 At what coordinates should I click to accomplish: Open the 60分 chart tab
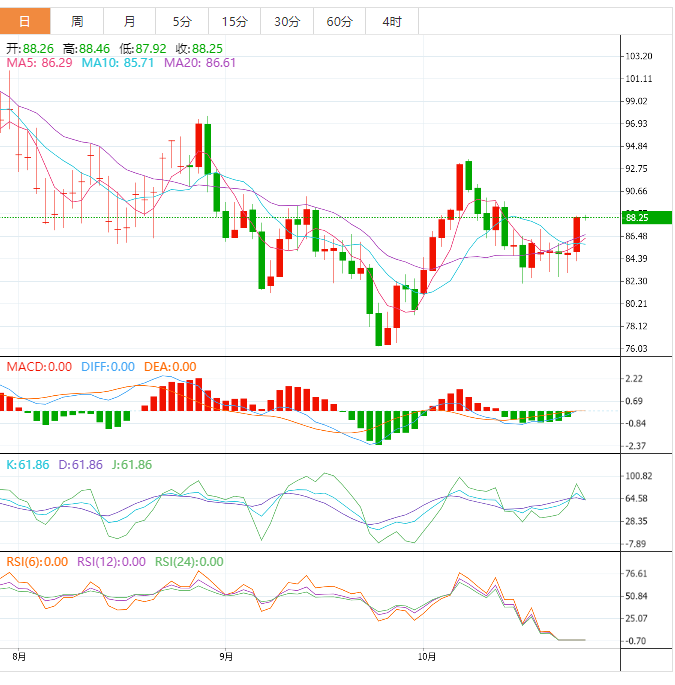coord(339,21)
